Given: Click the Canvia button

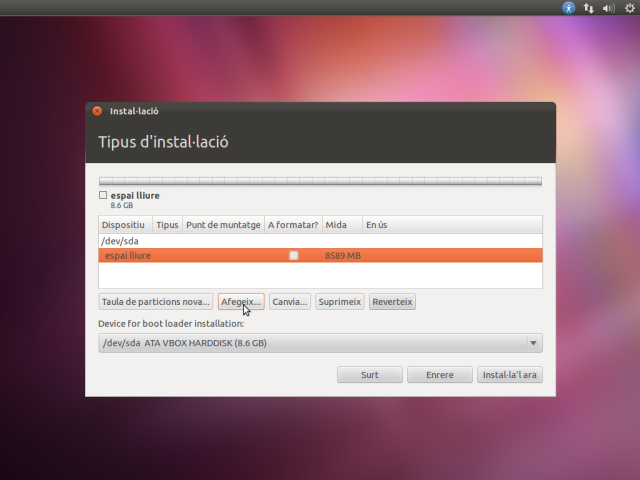Looking at the screenshot, I should click(x=290, y=302).
